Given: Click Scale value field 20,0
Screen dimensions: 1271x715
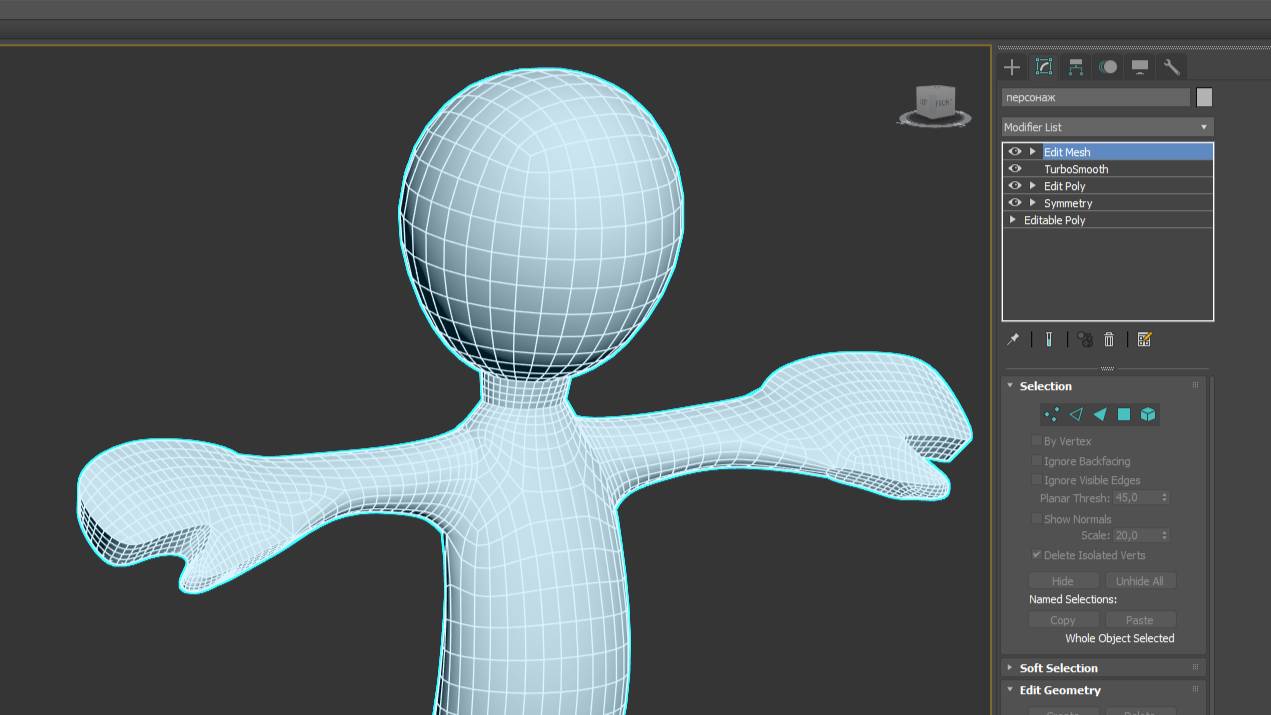Looking at the screenshot, I should point(1136,535).
